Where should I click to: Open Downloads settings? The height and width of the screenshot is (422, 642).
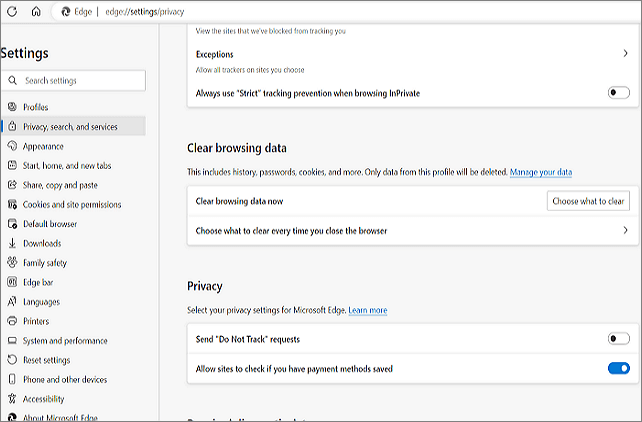(x=42, y=243)
